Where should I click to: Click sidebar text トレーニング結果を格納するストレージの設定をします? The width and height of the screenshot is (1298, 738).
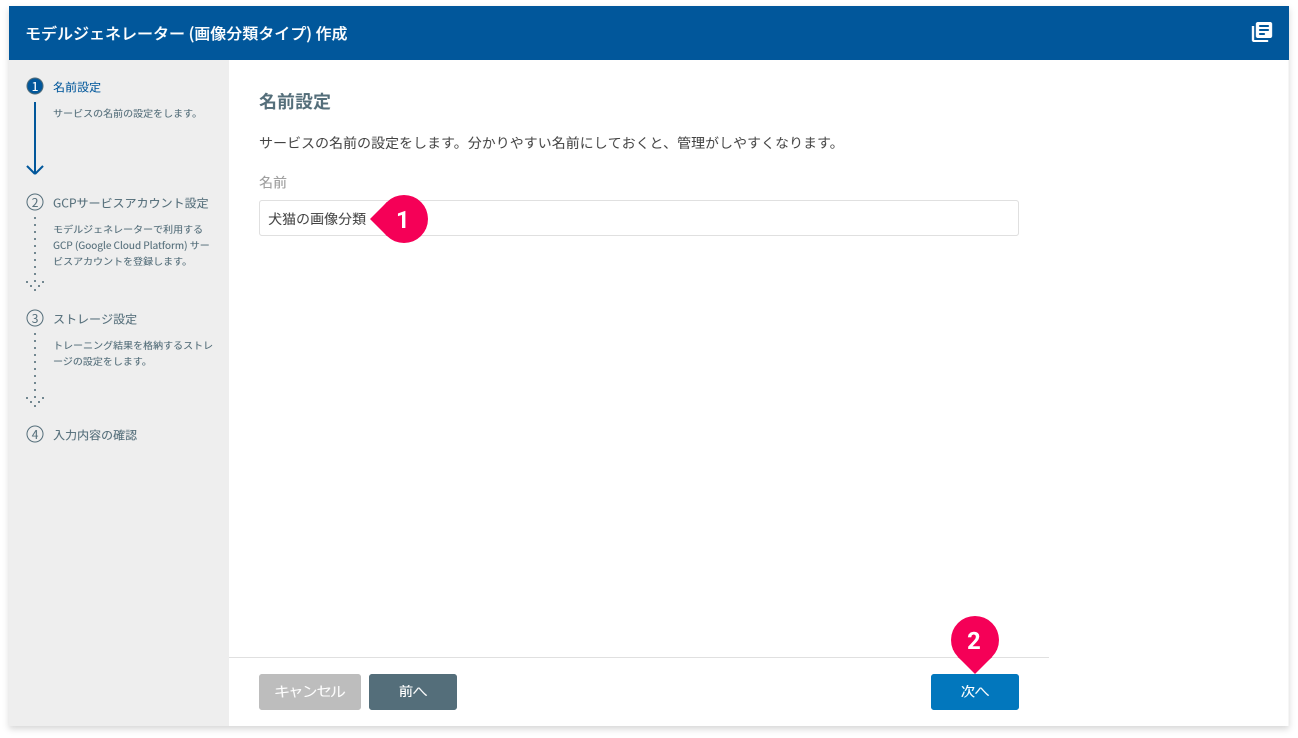pyautogui.click(x=133, y=353)
